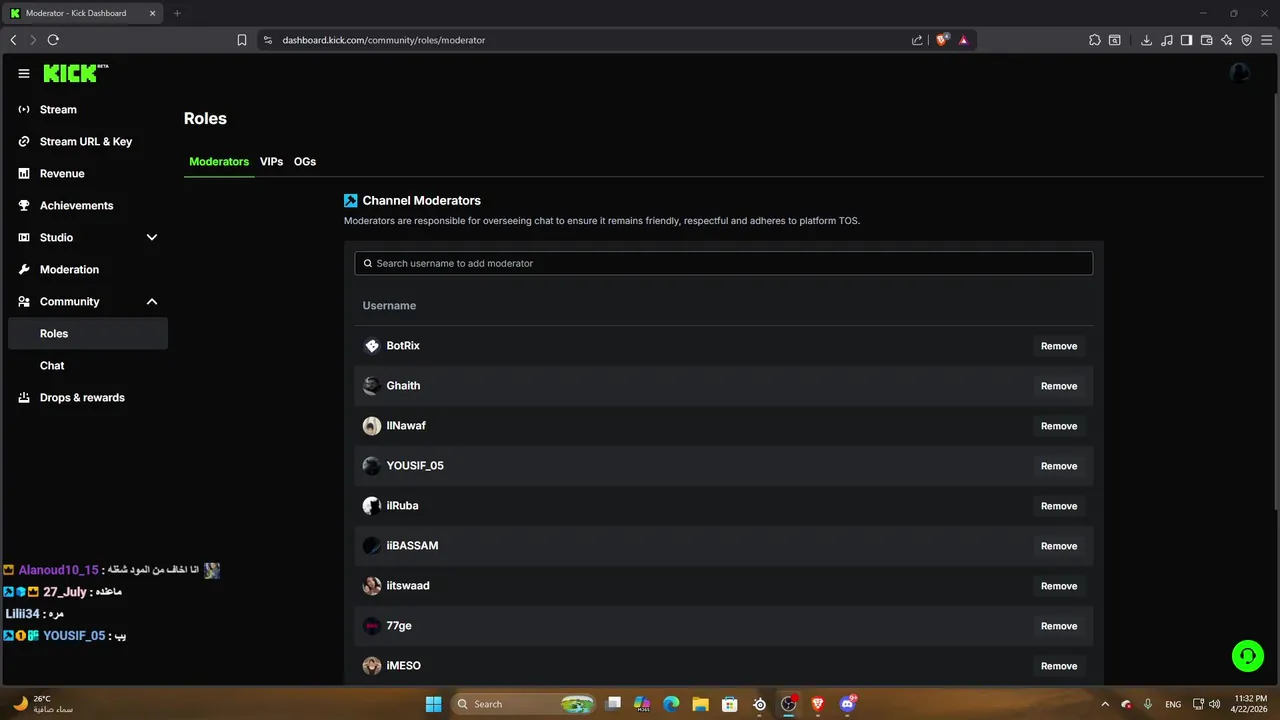The width and height of the screenshot is (1280, 720).
Task: Click YOUSIF_05 in the chat overlay
Action: (74, 636)
